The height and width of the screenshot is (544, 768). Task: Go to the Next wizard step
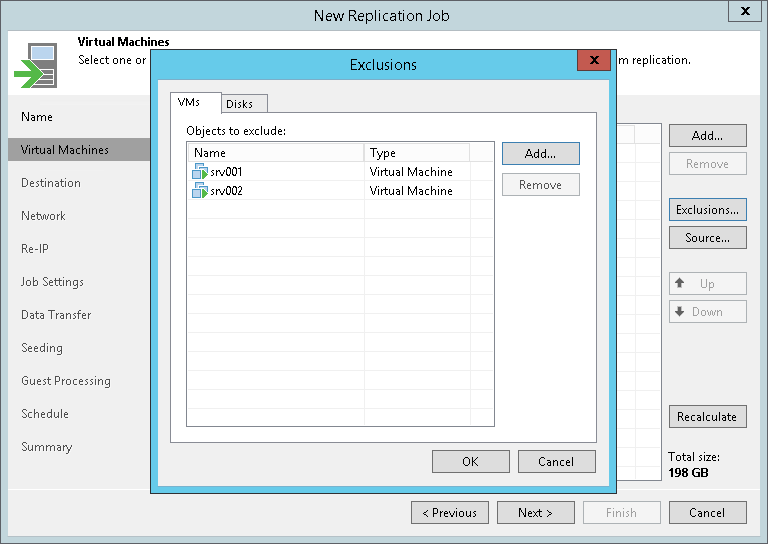tap(536, 513)
